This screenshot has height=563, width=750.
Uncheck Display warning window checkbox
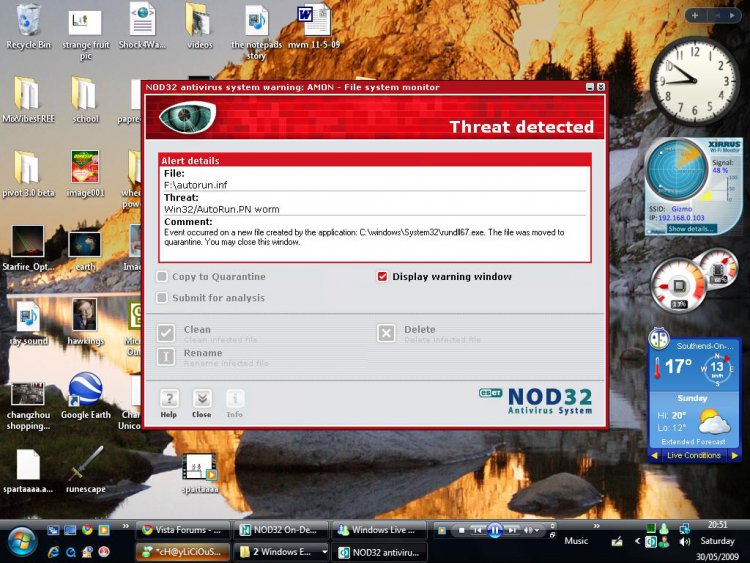point(382,276)
